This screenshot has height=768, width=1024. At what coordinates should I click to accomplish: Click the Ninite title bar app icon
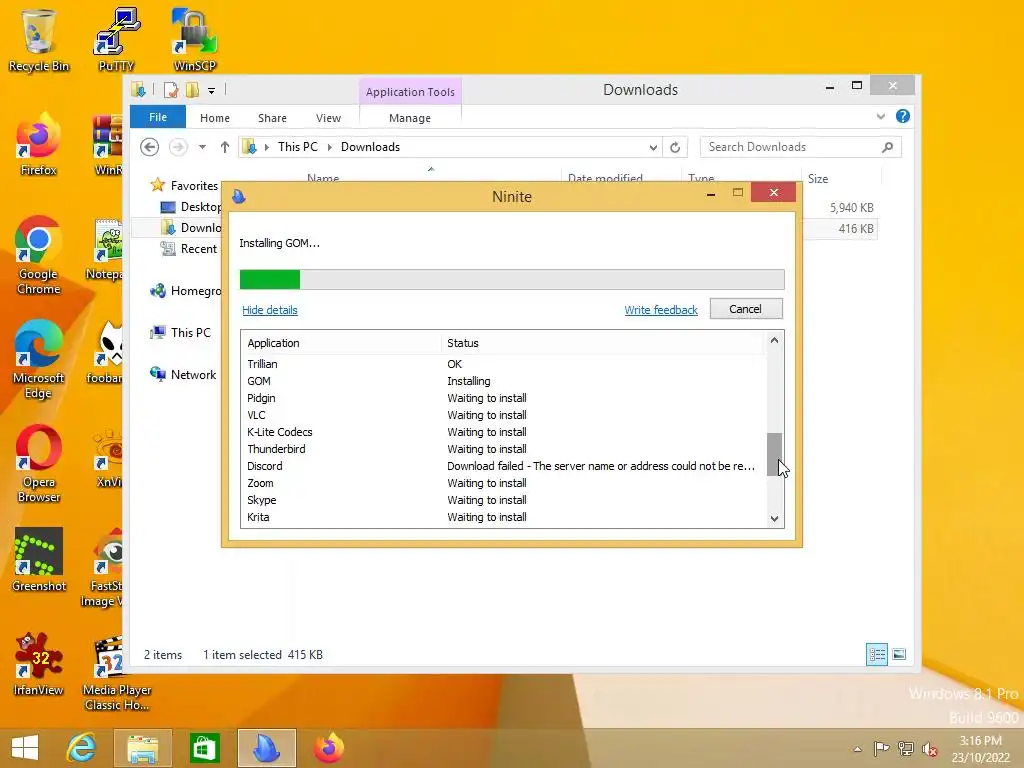click(x=238, y=196)
